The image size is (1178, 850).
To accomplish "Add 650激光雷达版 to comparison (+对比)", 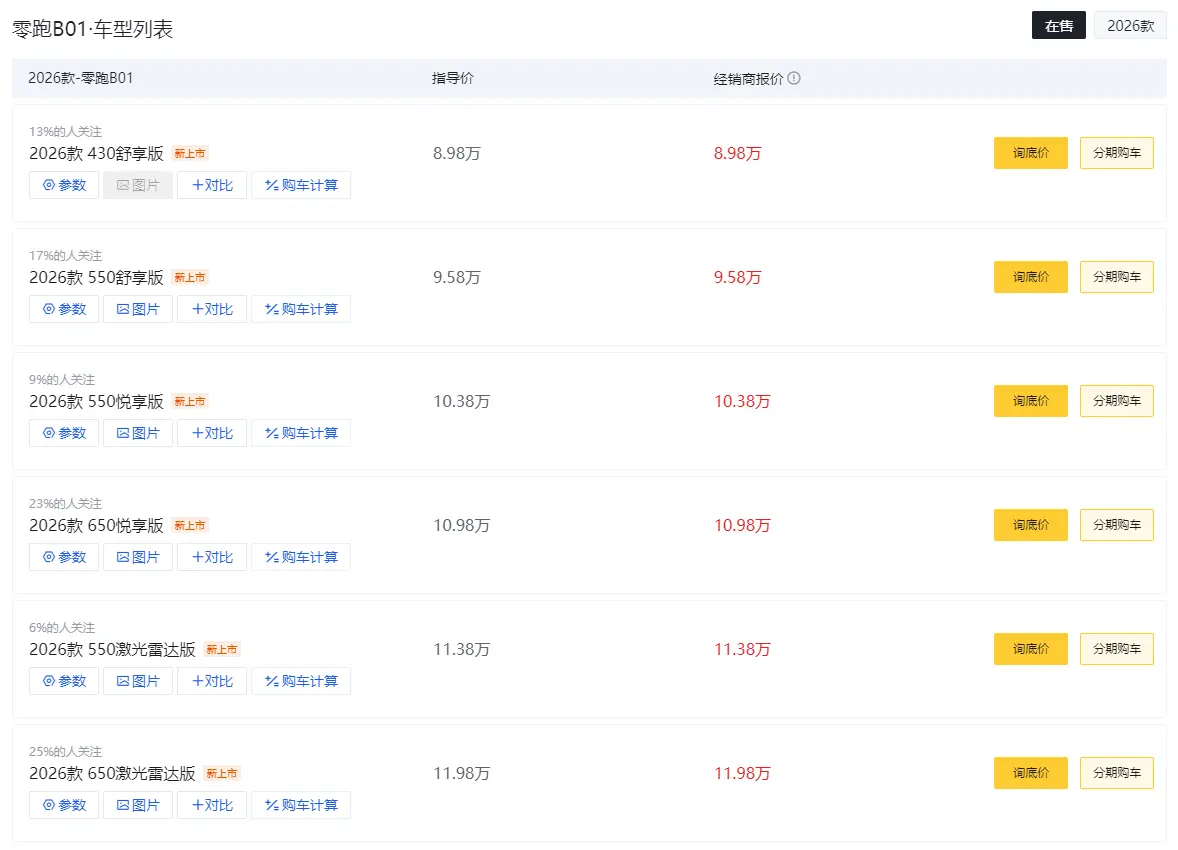I will [x=211, y=805].
